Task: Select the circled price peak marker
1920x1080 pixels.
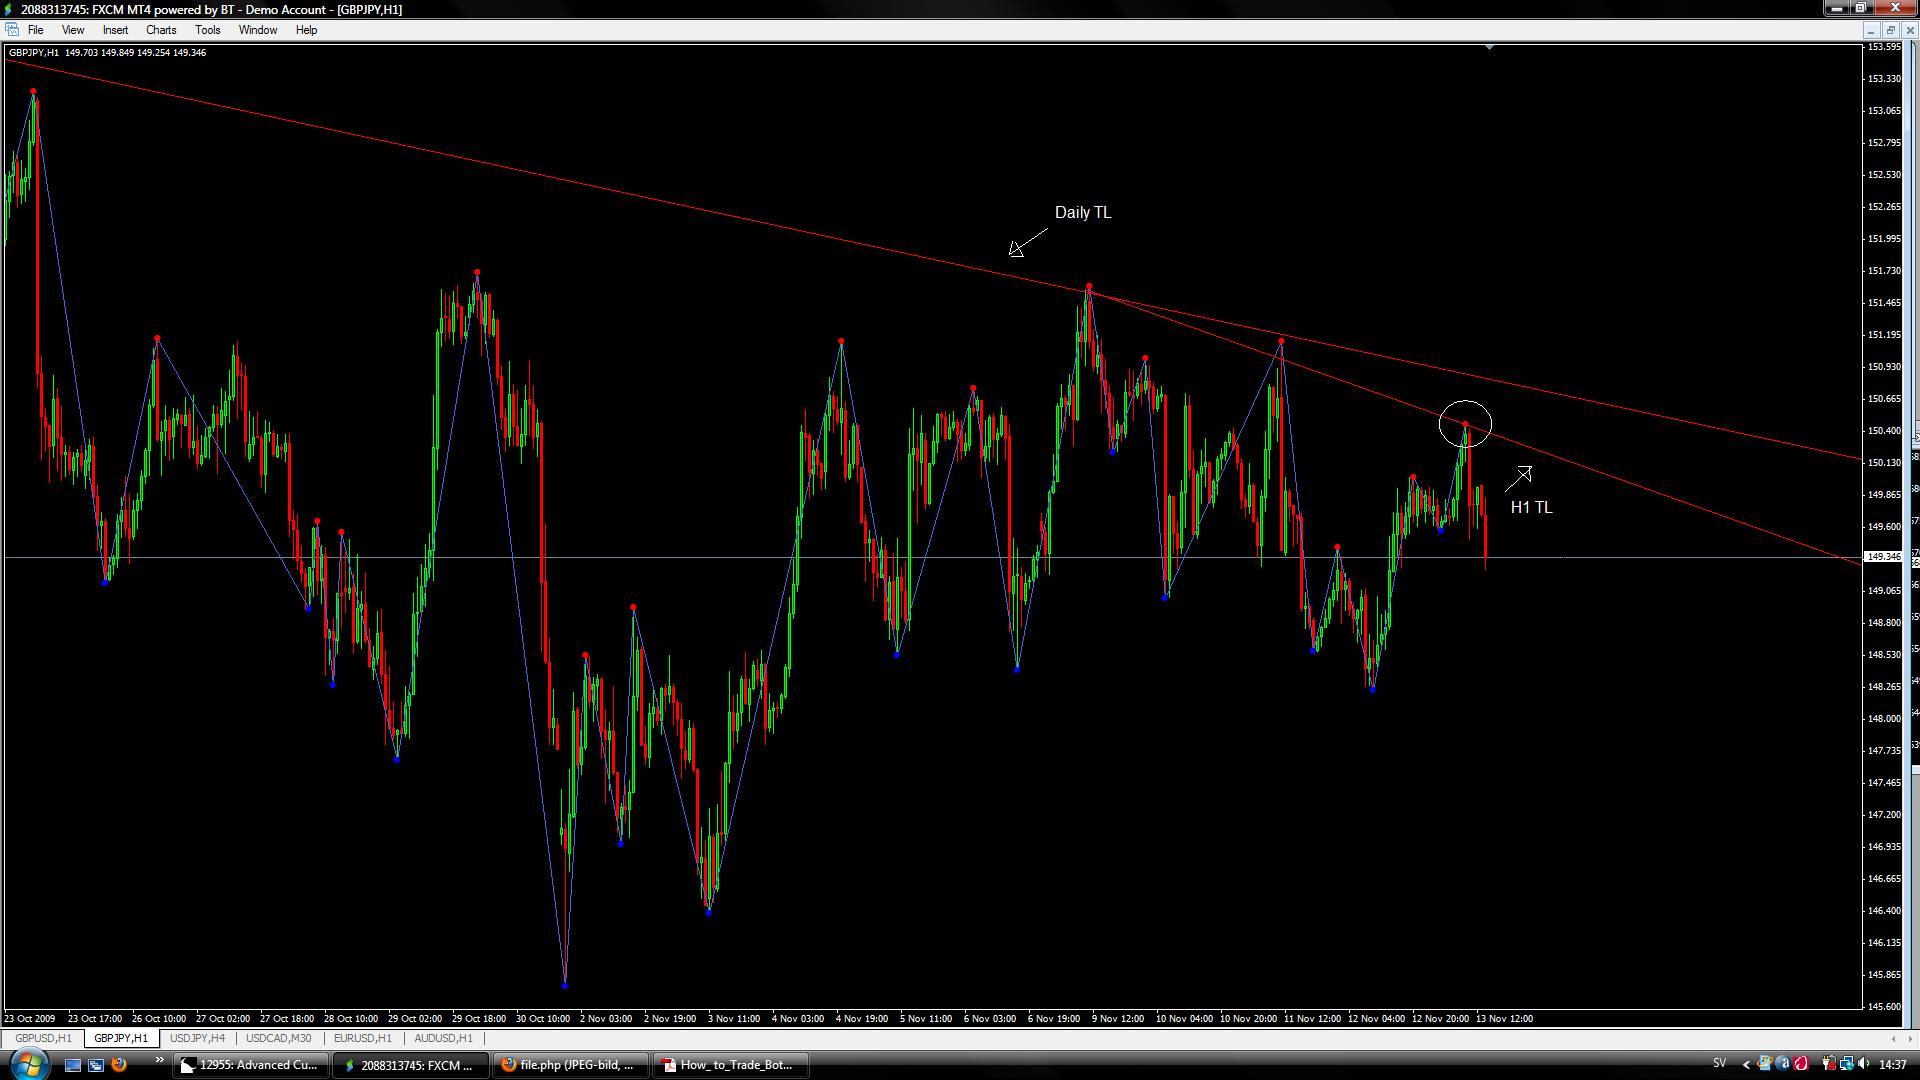Action: pos(1465,425)
